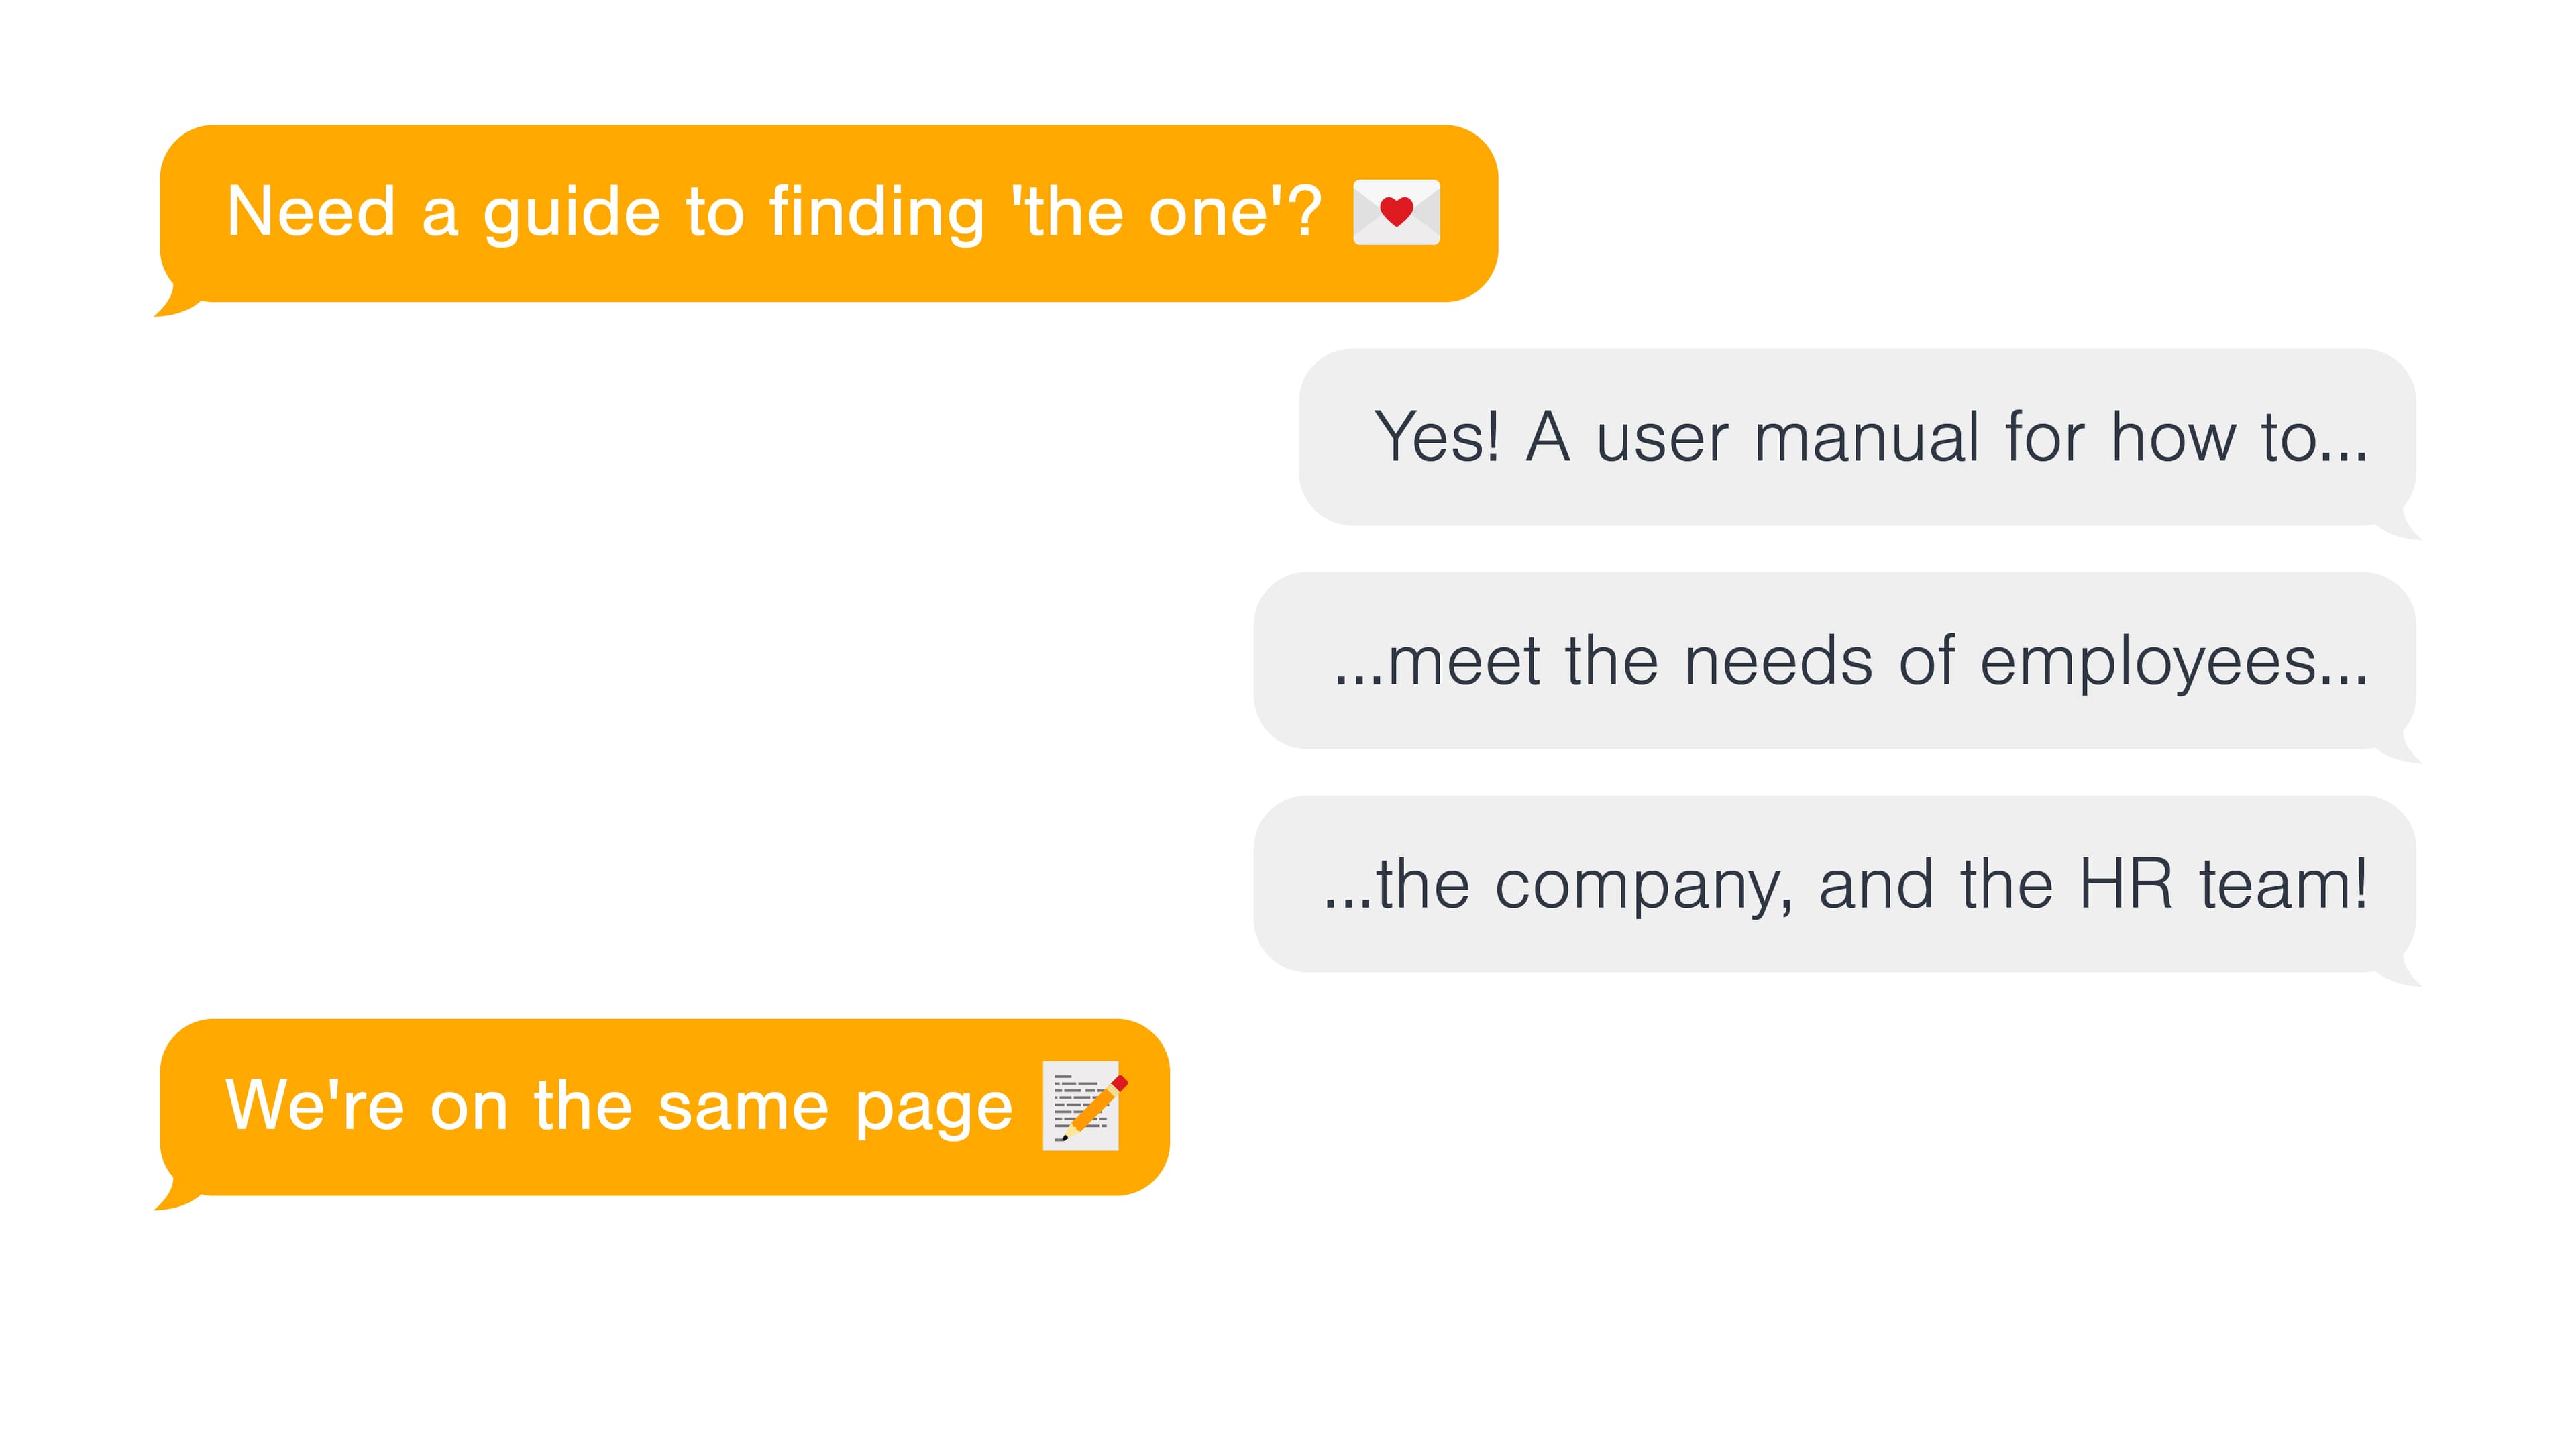This screenshot has width=2576, height=1449.
Task: Select the 'Yes! A user manual' gray bubble
Action: pos(1857,437)
